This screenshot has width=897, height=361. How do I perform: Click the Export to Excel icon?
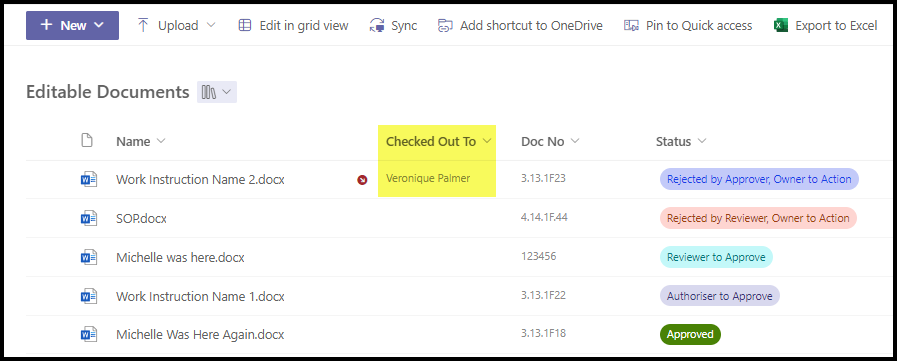click(781, 25)
